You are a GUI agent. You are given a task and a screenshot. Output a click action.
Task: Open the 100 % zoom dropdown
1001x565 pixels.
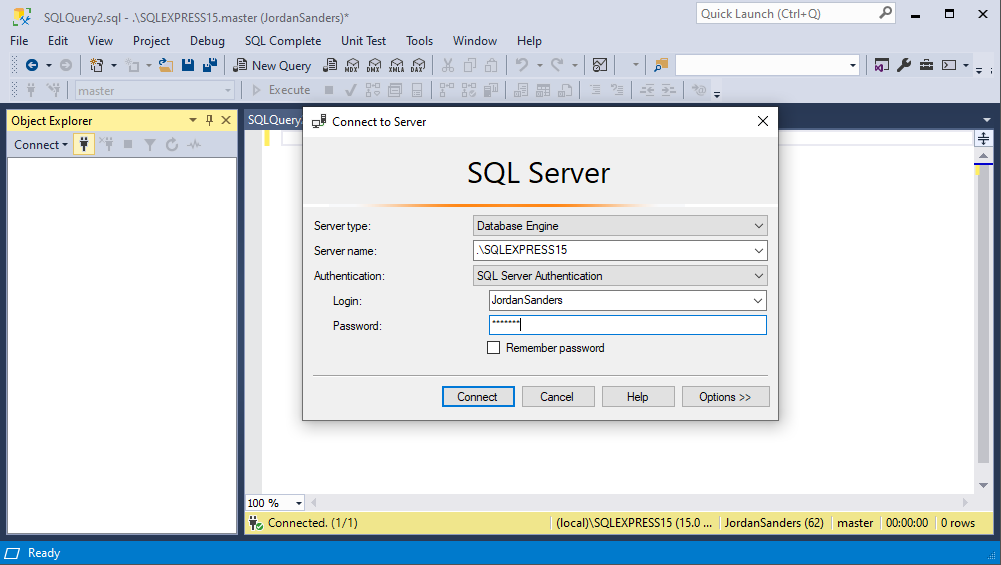coord(298,503)
